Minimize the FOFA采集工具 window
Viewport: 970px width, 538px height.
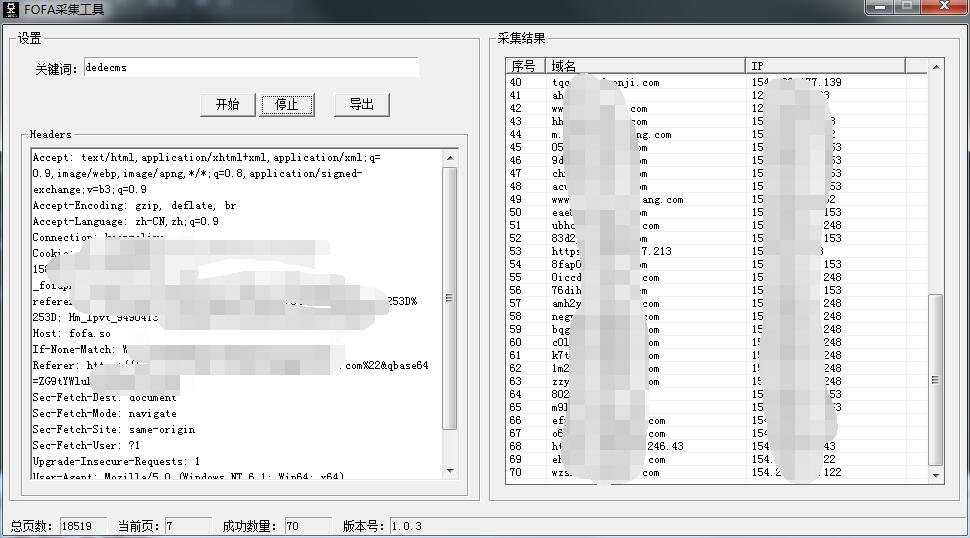(x=879, y=7)
